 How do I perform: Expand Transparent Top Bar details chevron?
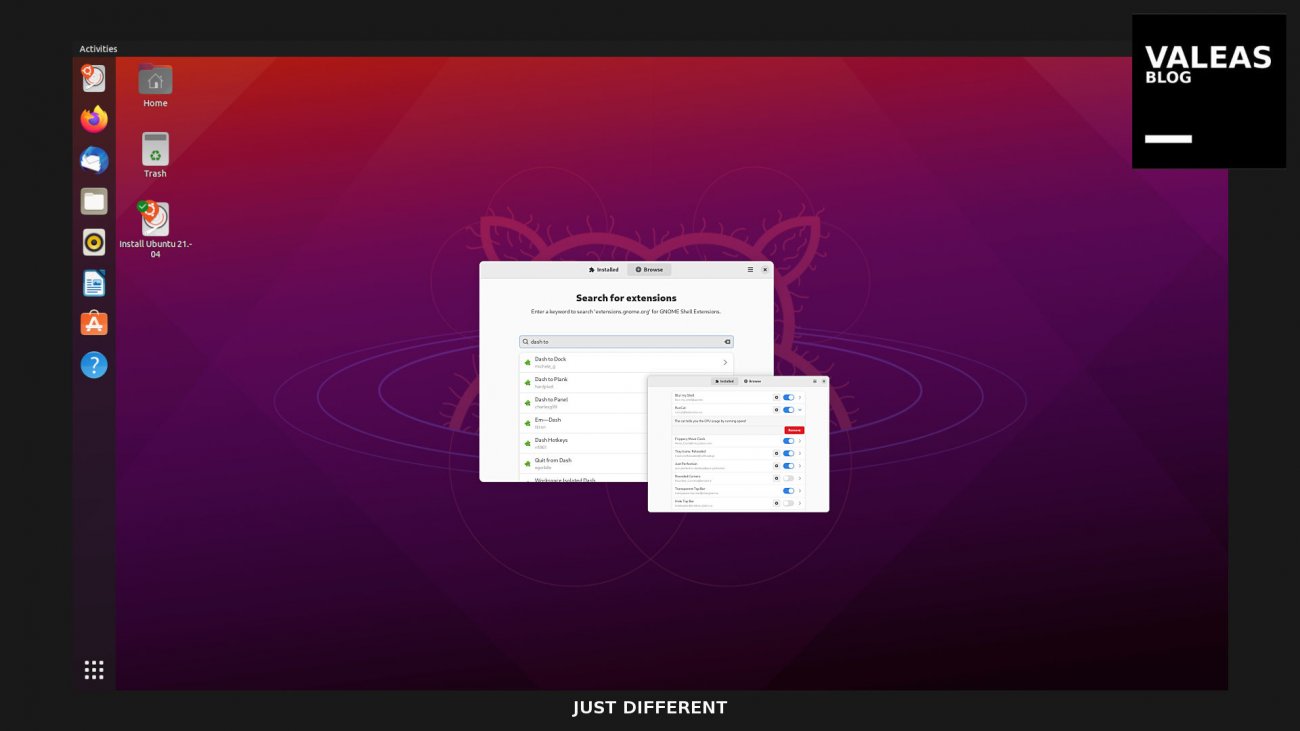coord(800,491)
